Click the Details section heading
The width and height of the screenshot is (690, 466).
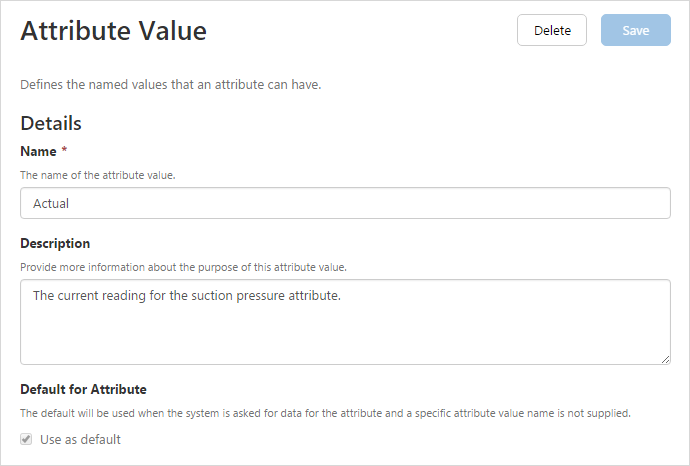point(51,123)
